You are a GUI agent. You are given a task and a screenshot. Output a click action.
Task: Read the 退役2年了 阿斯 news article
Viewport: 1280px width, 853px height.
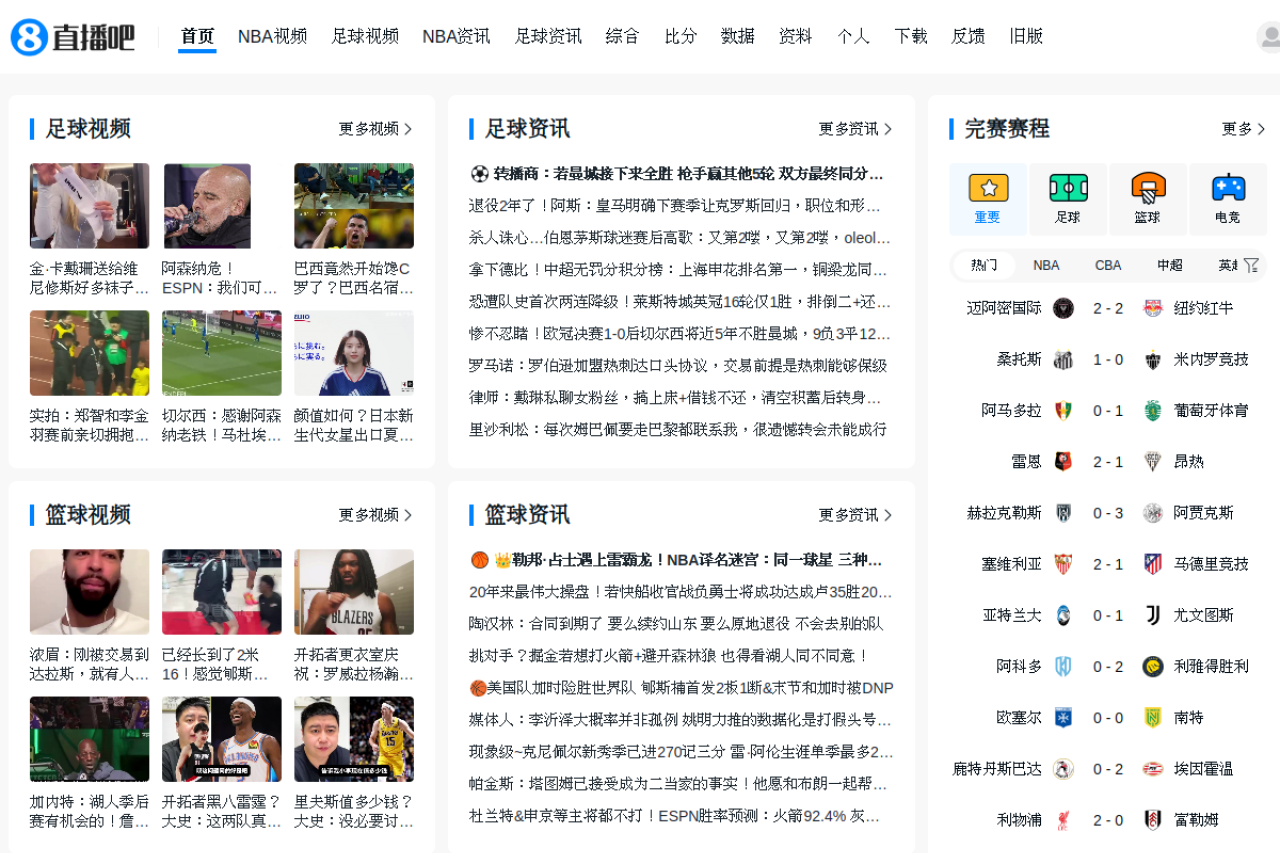675,206
